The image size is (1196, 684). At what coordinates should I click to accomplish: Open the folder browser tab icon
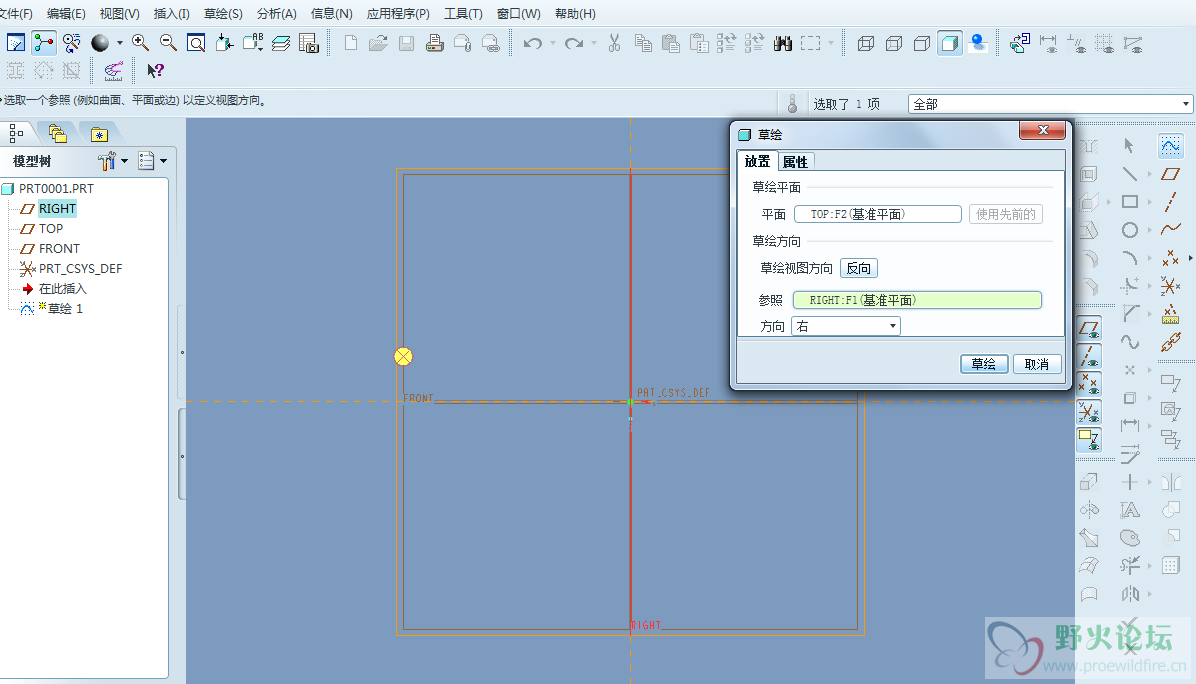(x=57, y=134)
